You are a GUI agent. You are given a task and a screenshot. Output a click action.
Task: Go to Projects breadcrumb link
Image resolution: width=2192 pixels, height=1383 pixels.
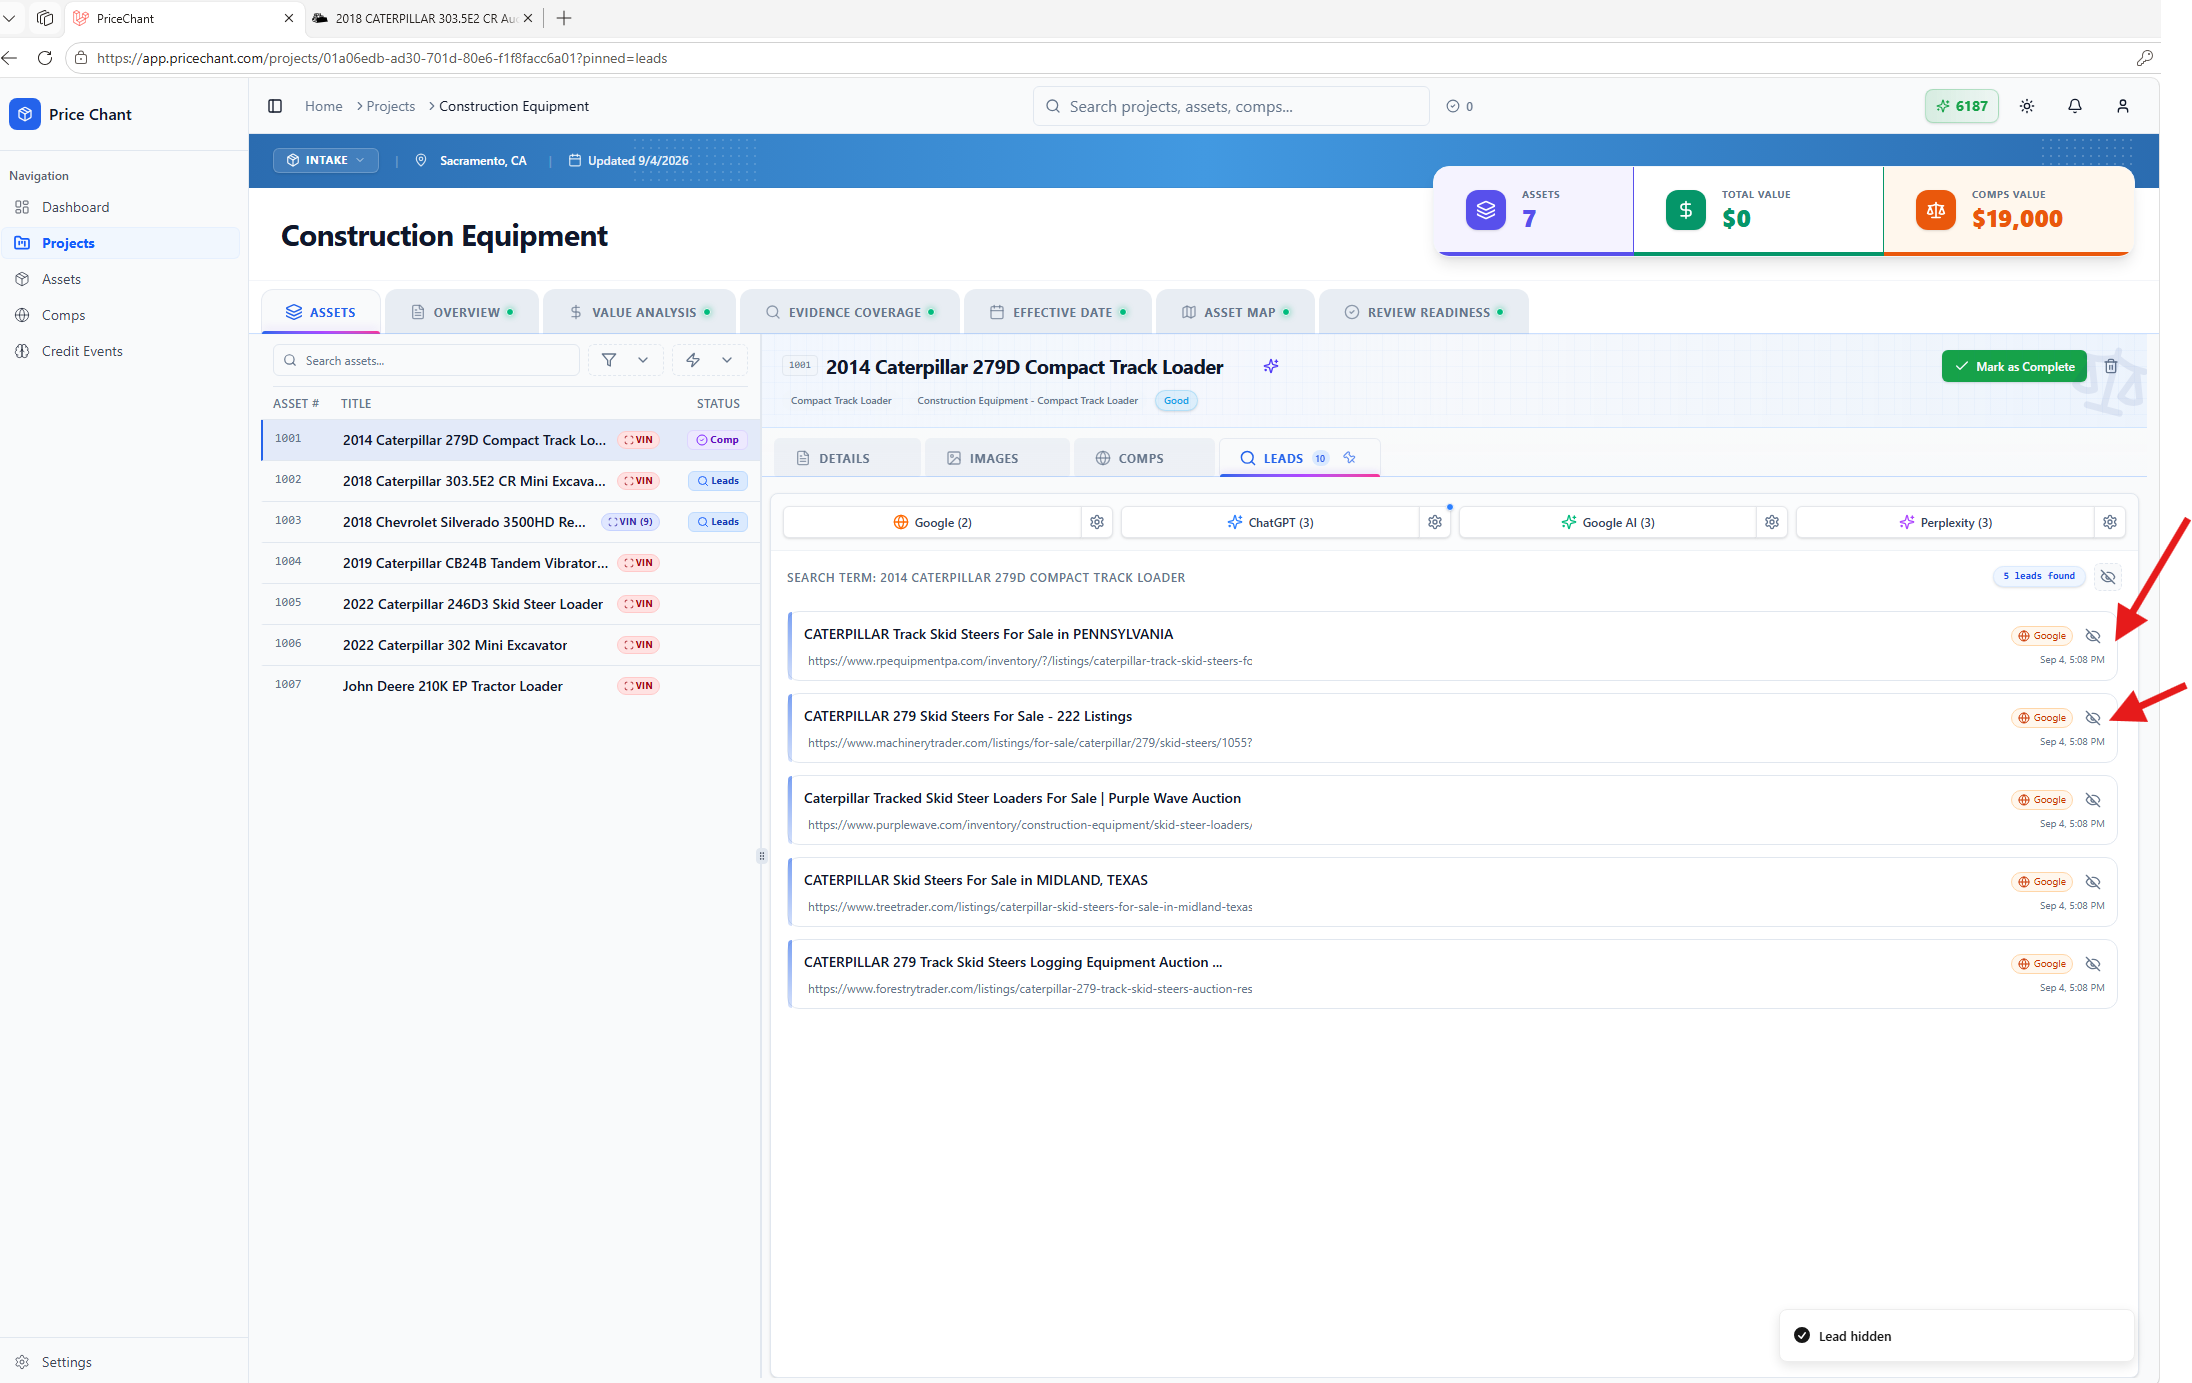click(x=390, y=106)
